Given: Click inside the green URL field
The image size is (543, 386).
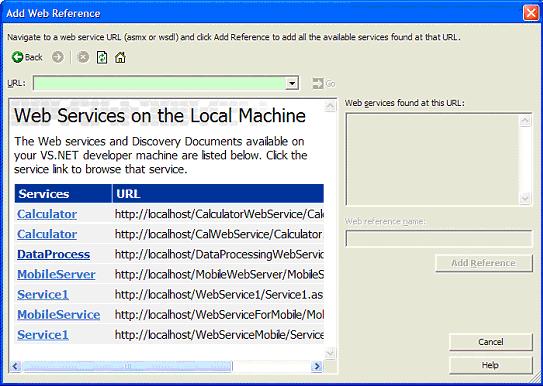Looking at the screenshot, I should [160, 83].
